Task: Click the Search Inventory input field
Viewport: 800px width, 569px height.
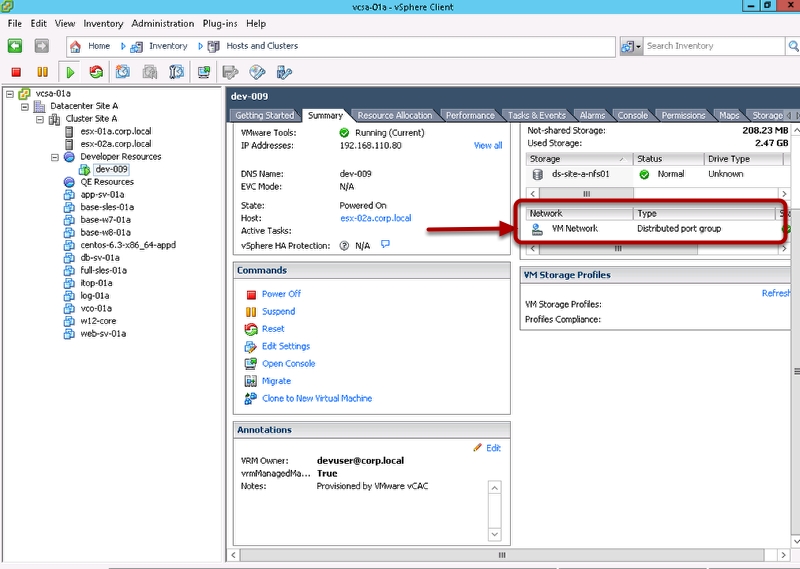Action: tap(714, 46)
